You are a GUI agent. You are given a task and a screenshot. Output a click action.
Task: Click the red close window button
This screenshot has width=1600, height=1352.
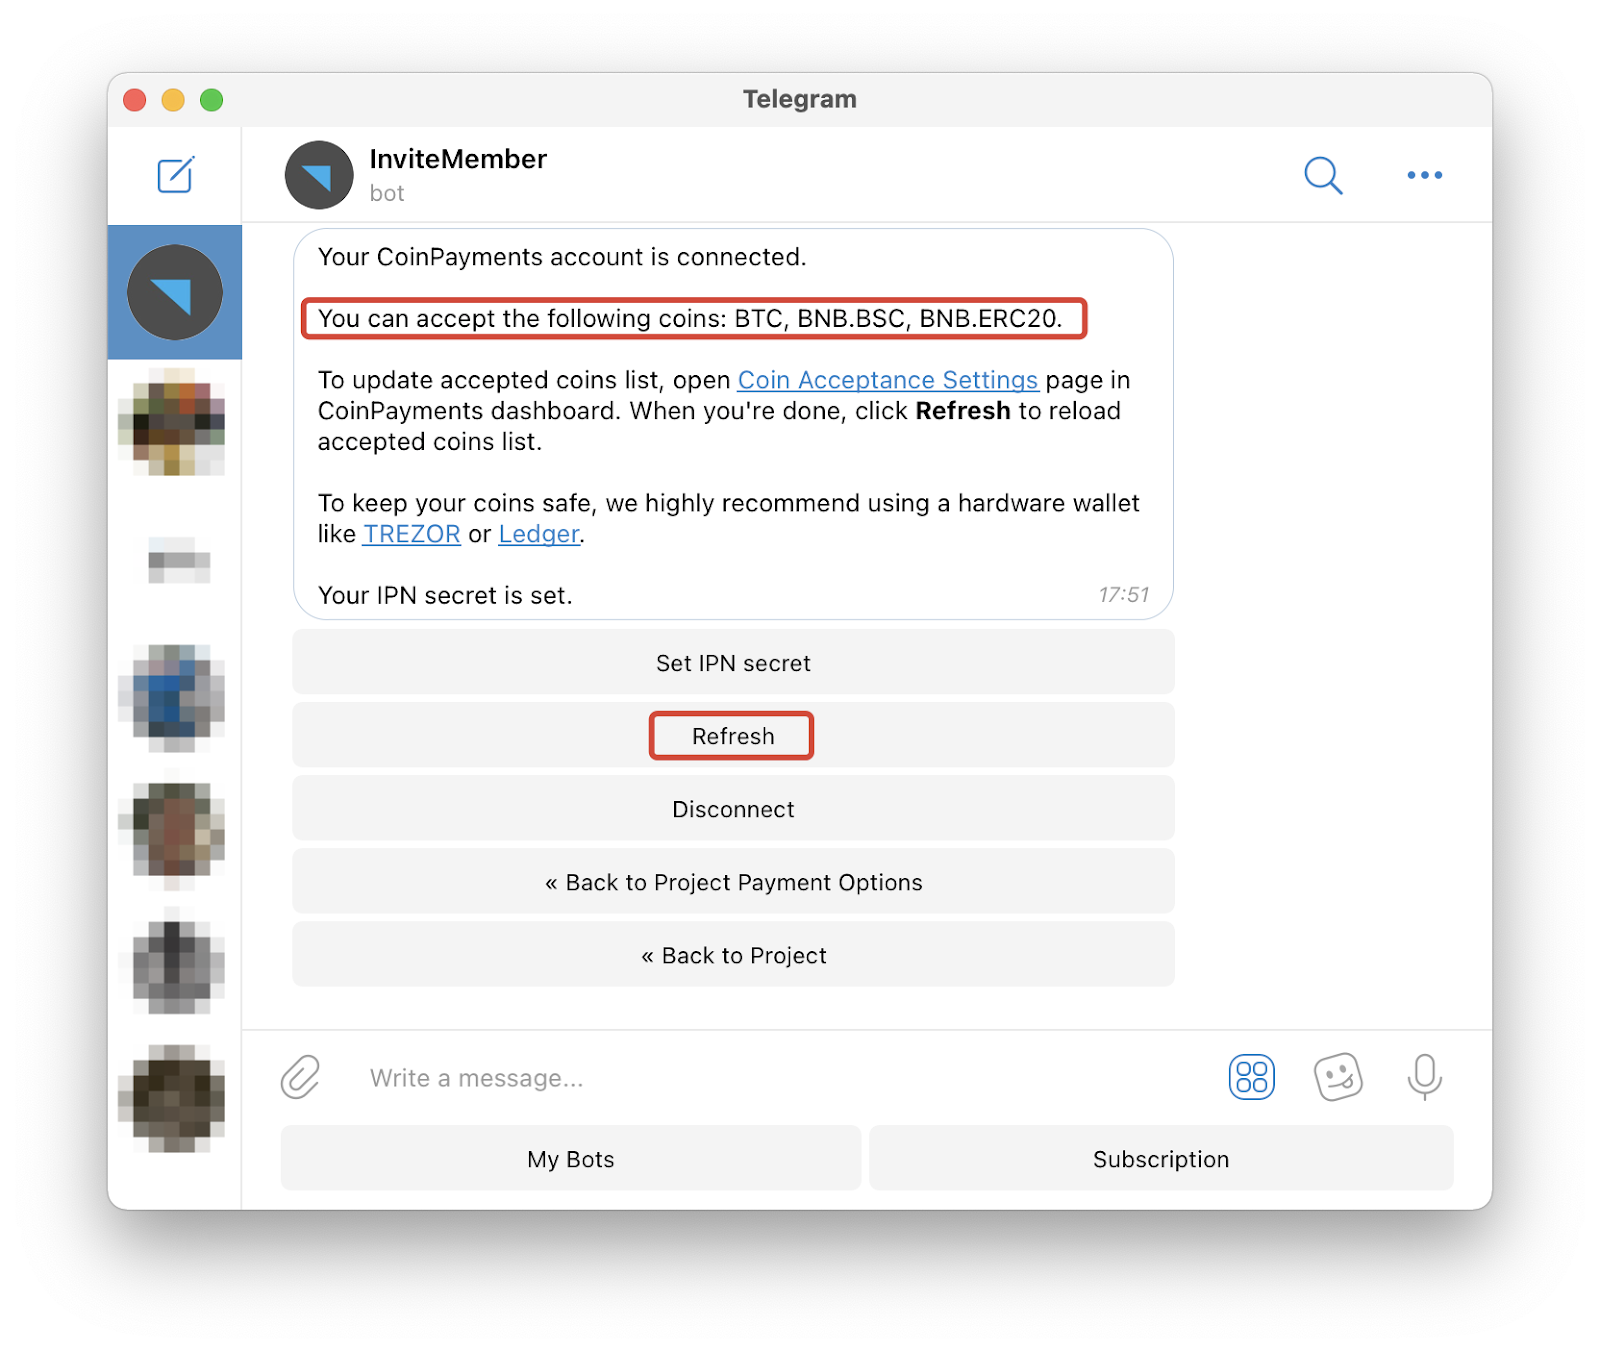pos(135,100)
